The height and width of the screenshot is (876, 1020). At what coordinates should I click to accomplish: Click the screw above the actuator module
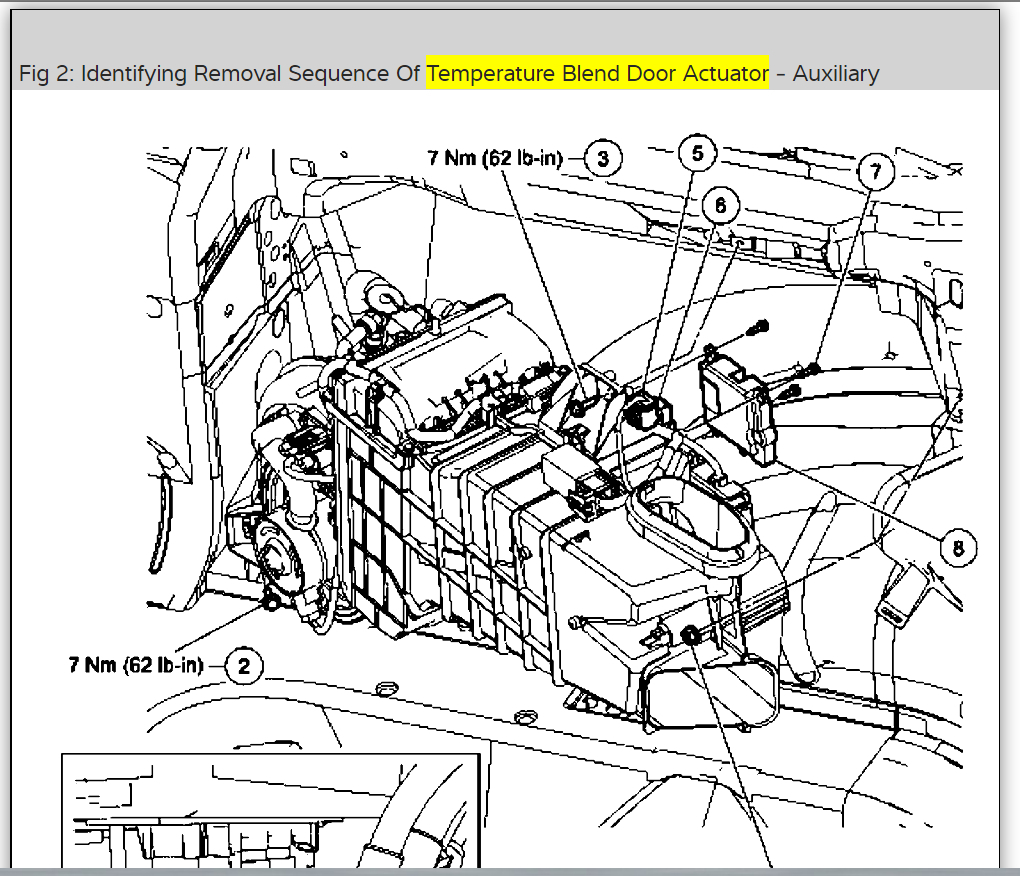click(758, 327)
